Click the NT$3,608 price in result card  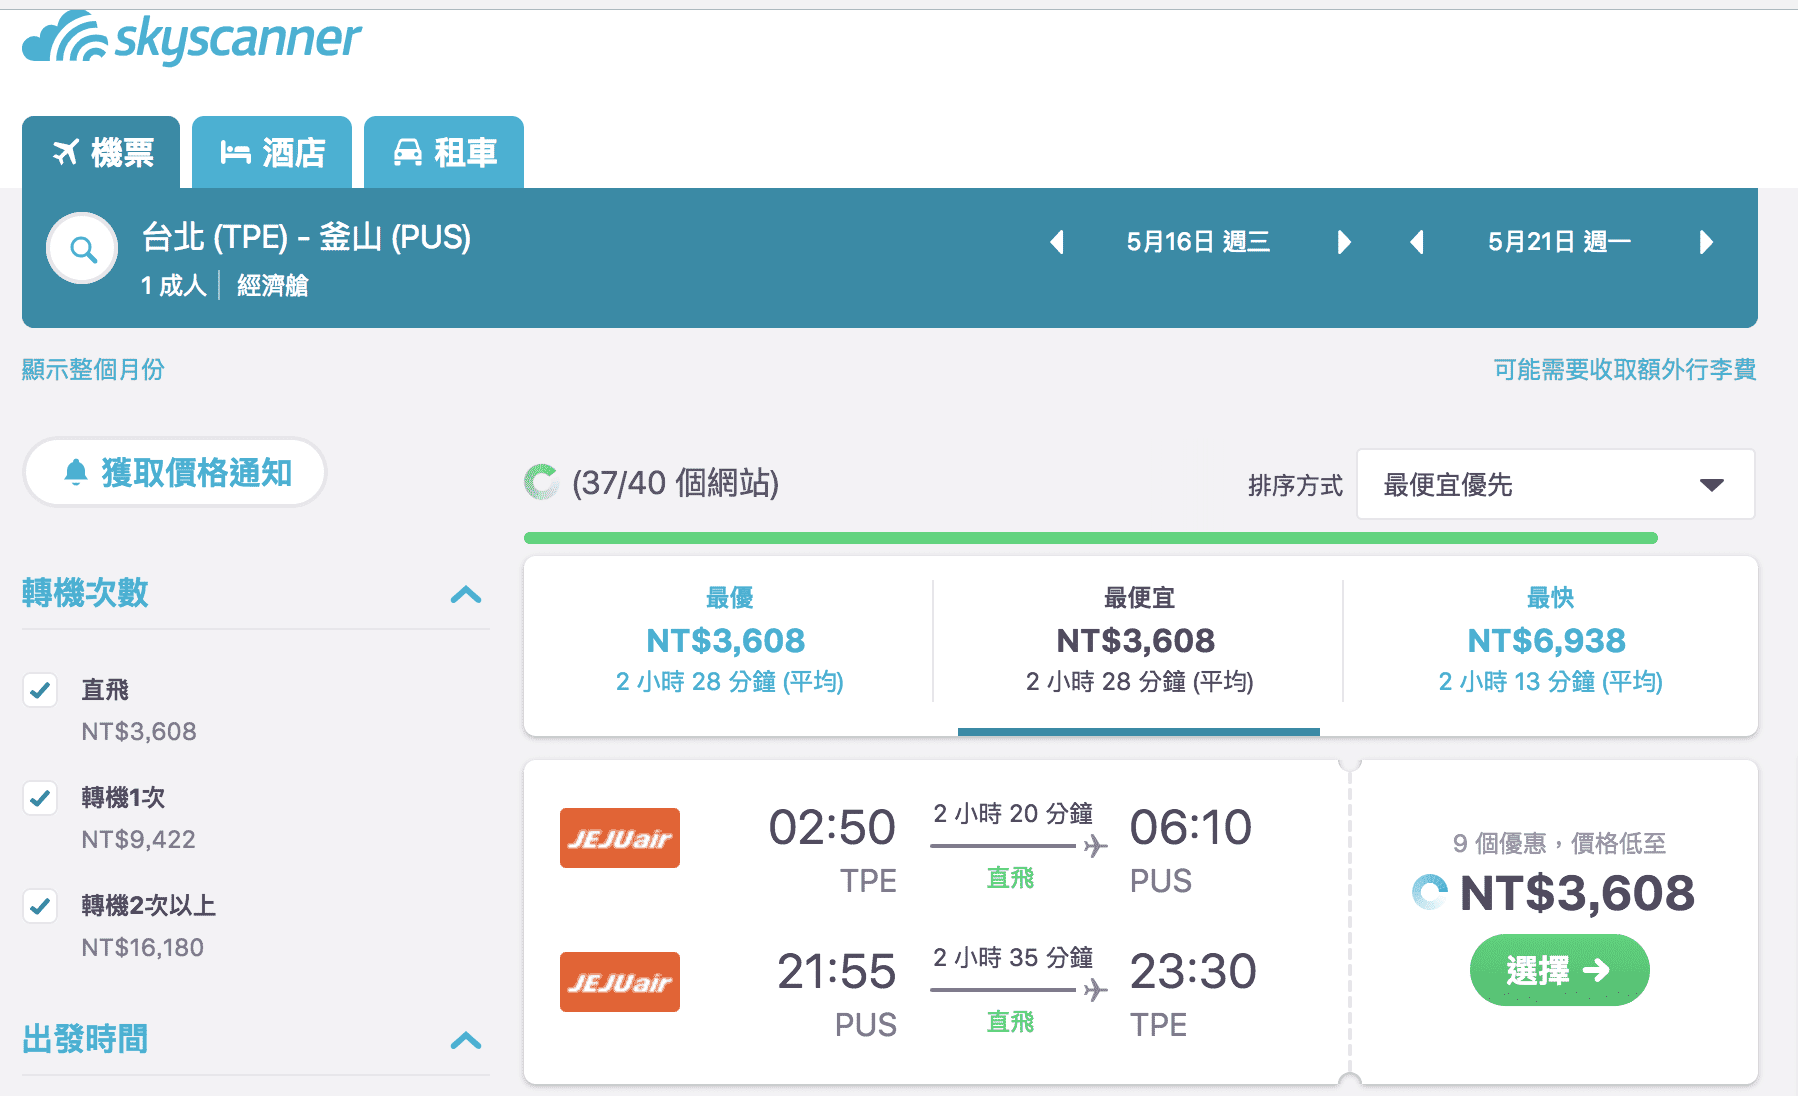(1577, 893)
